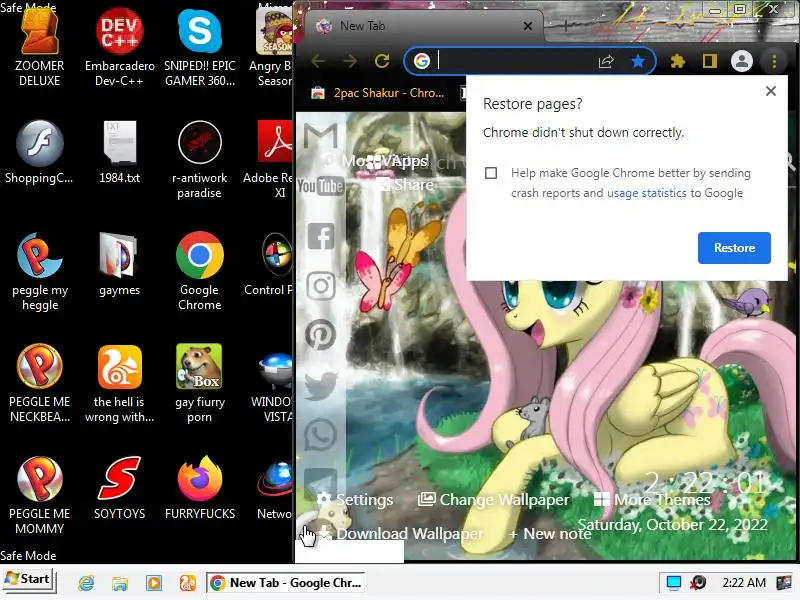Click the Chrome forward arrow

pyautogui.click(x=350, y=61)
